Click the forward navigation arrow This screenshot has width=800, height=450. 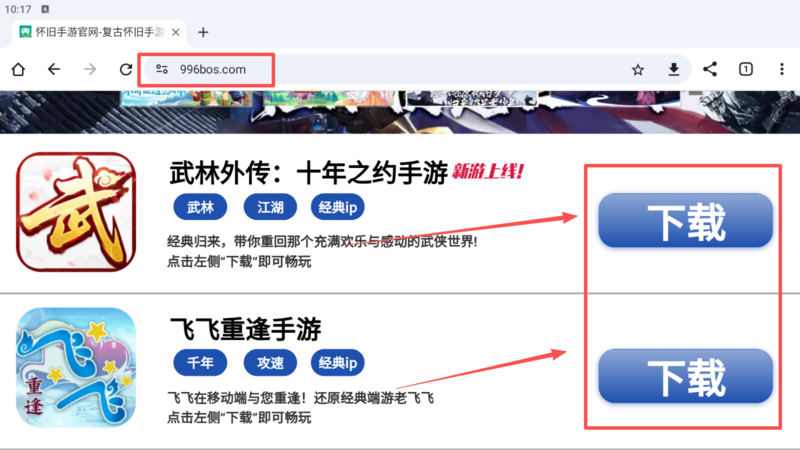(90, 69)
